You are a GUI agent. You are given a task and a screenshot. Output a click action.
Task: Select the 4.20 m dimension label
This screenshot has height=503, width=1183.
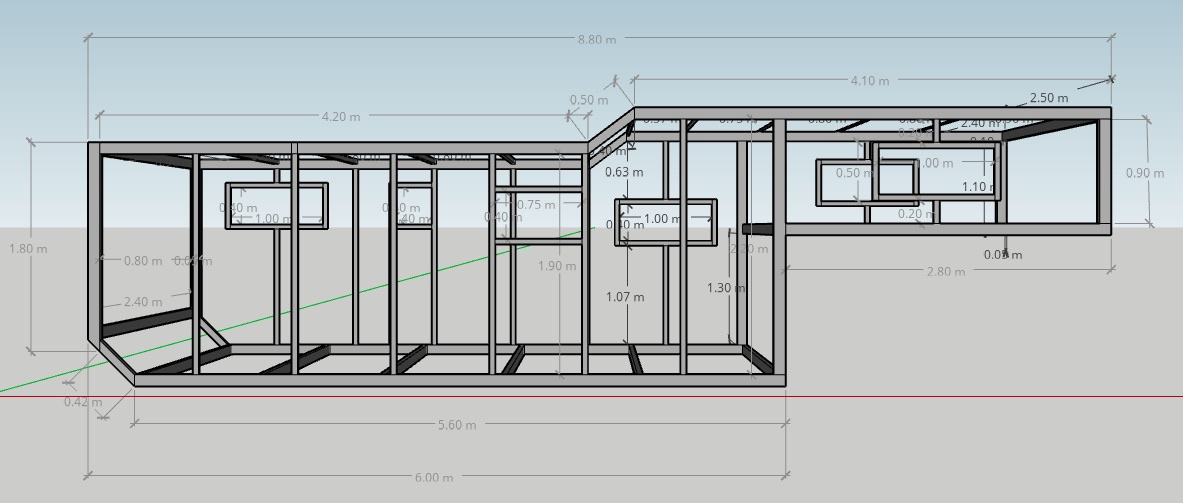tap(340, 117)
